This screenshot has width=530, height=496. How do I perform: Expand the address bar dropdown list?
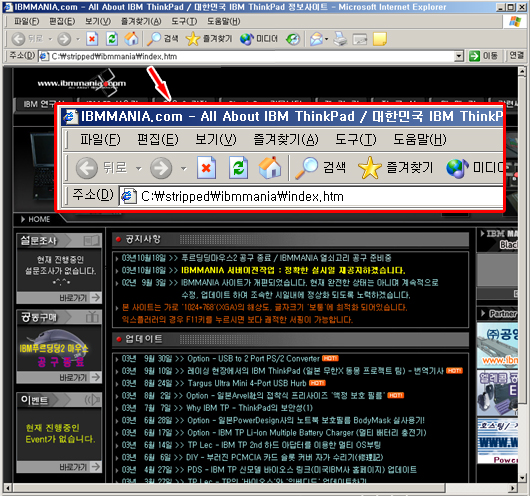pos(458,56)
